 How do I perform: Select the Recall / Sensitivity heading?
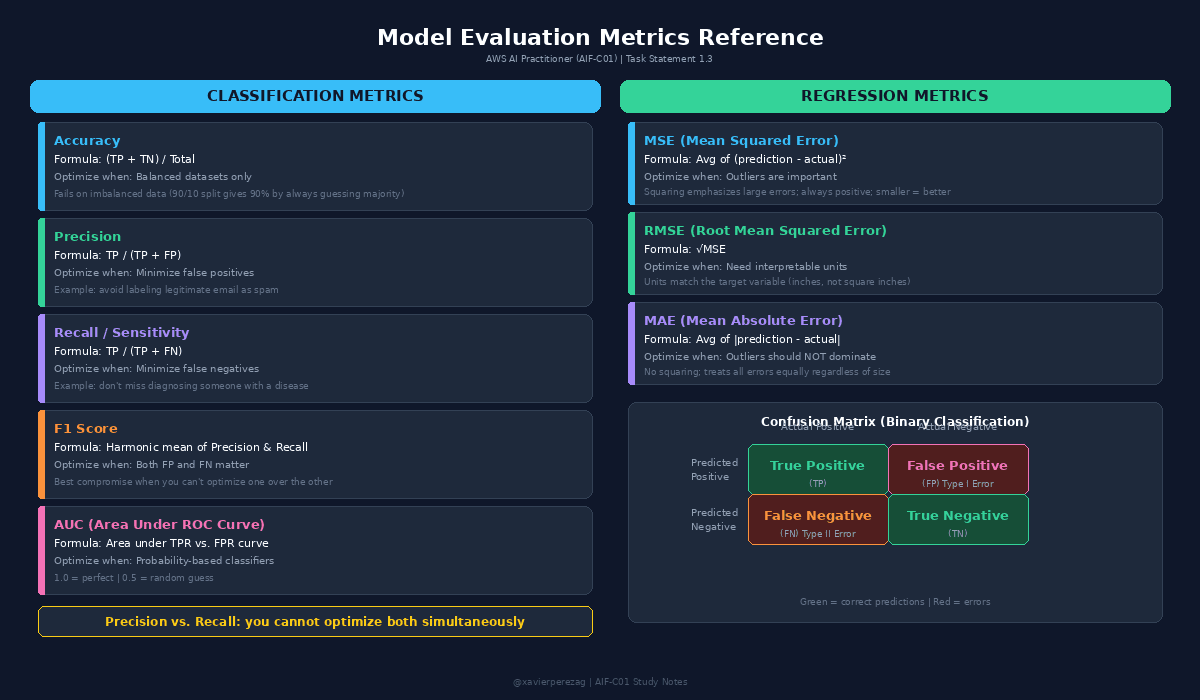(121, 333)
